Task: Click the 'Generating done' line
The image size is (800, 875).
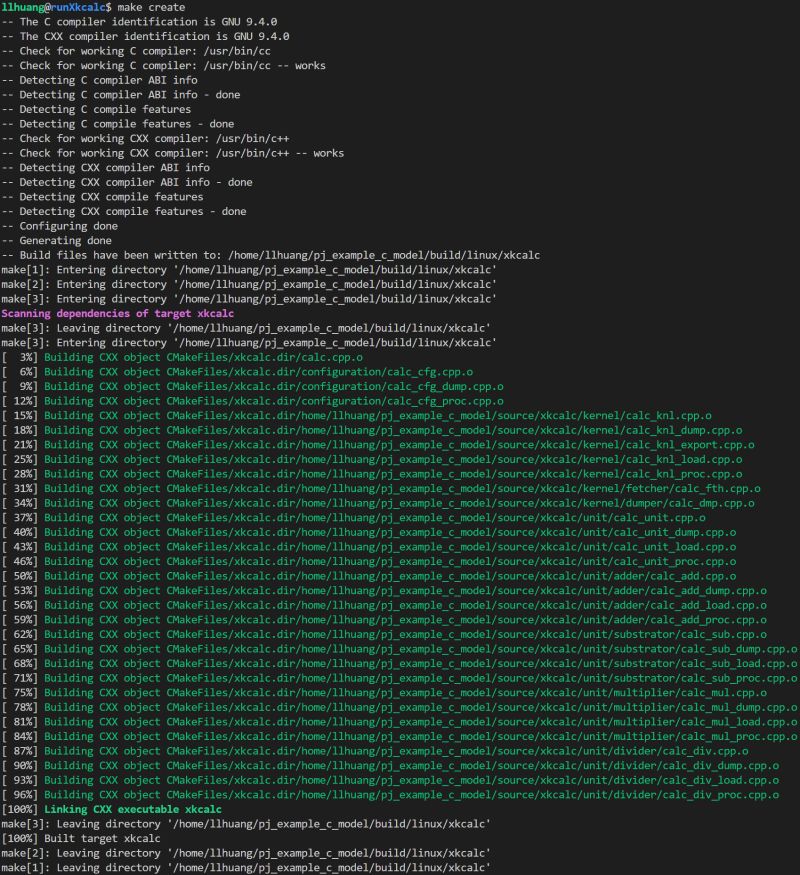Action: pyautogui.click(x=56, y=241)
